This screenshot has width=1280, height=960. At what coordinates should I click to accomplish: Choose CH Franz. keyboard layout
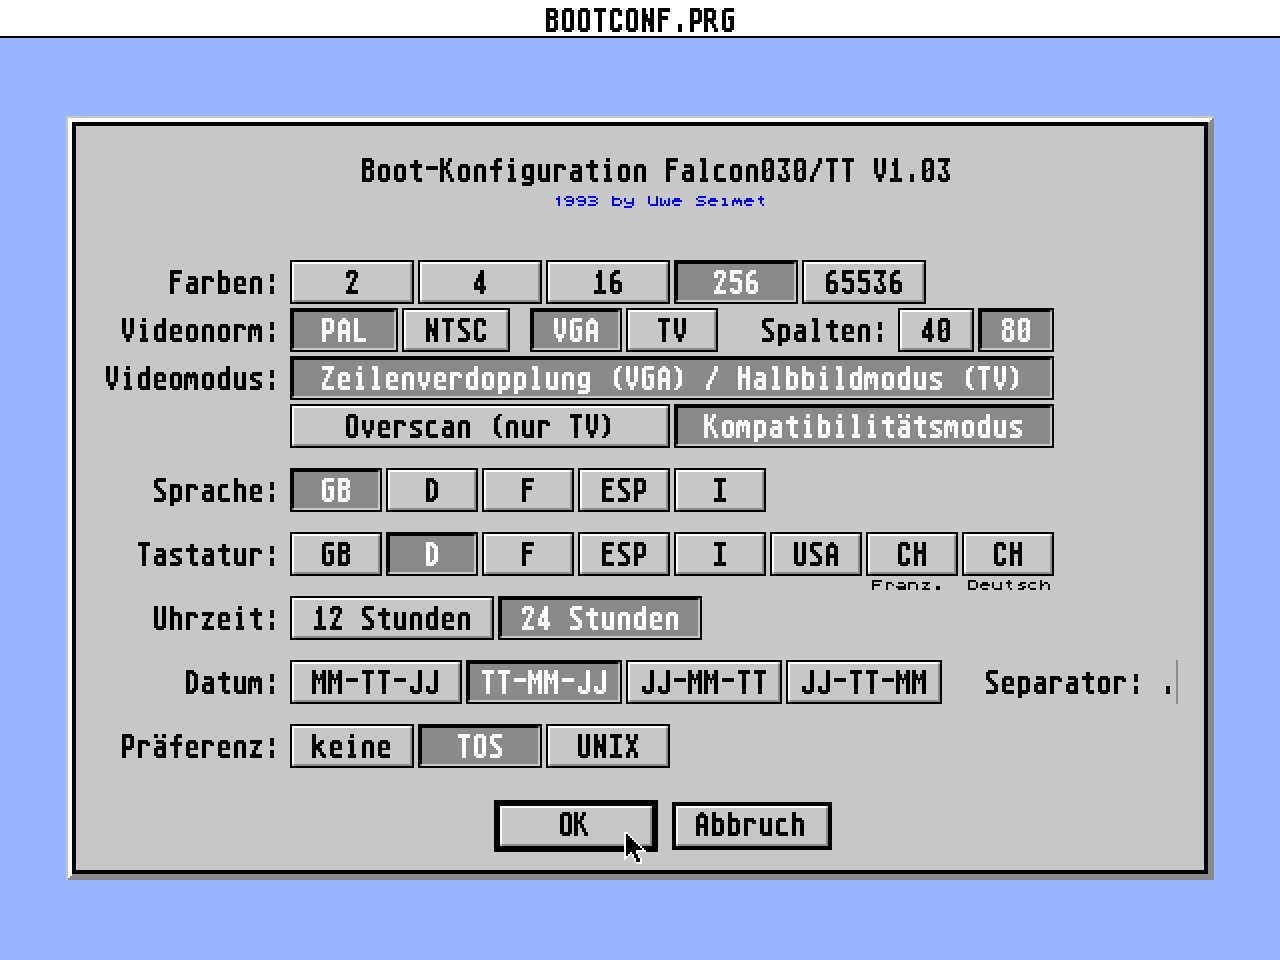click(912, 554)
